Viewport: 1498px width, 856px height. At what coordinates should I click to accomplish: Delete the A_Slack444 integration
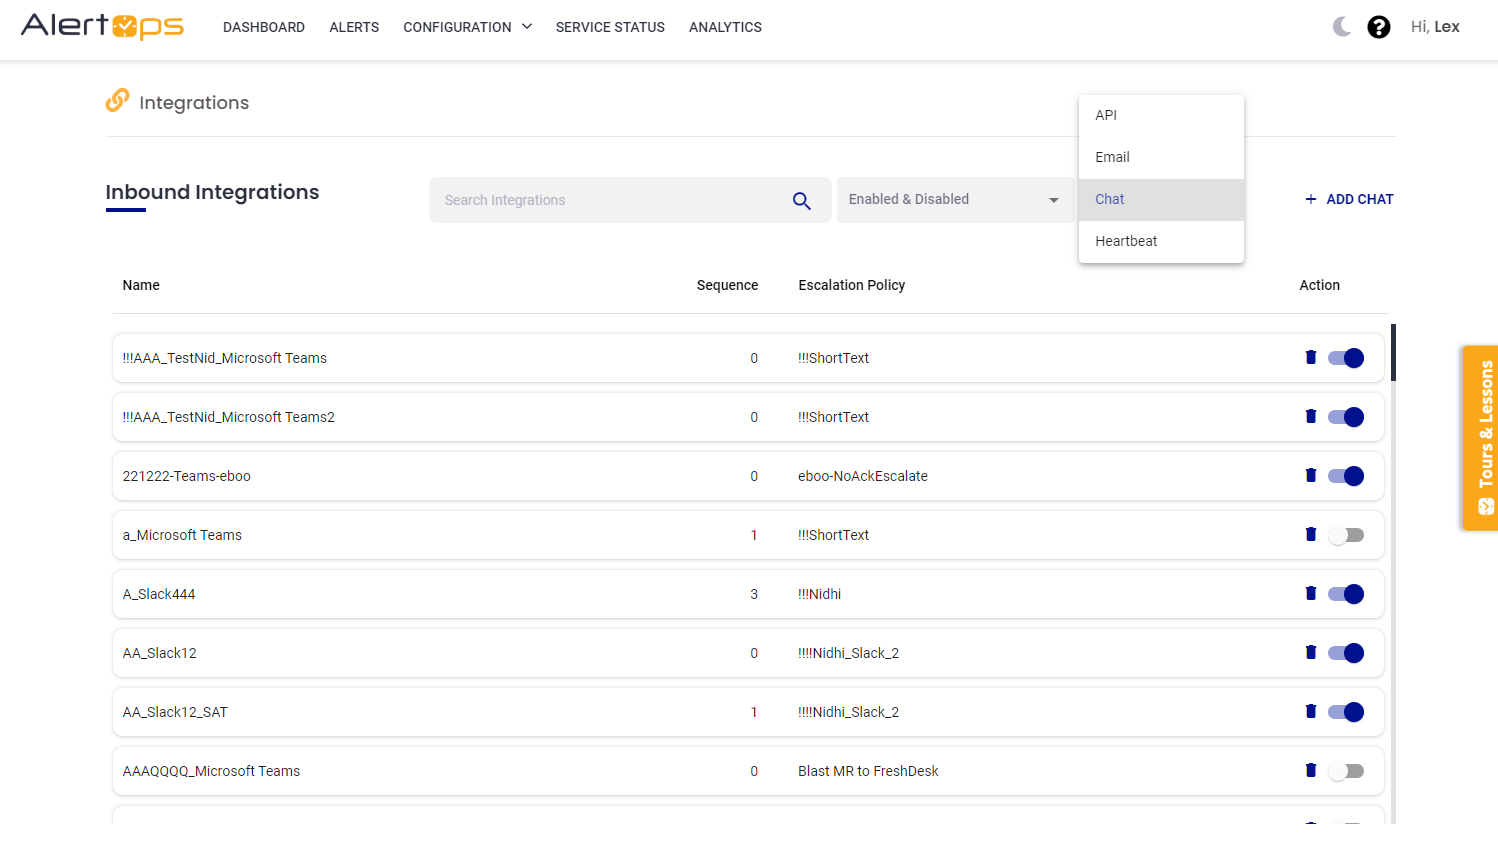coord(1310,593)
